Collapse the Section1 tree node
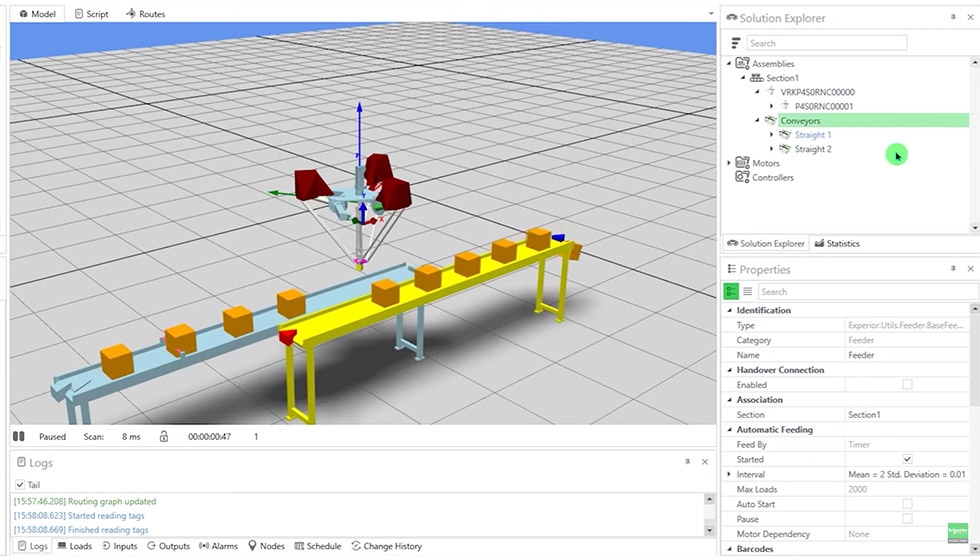980x560 pixels. click(743, 78)
